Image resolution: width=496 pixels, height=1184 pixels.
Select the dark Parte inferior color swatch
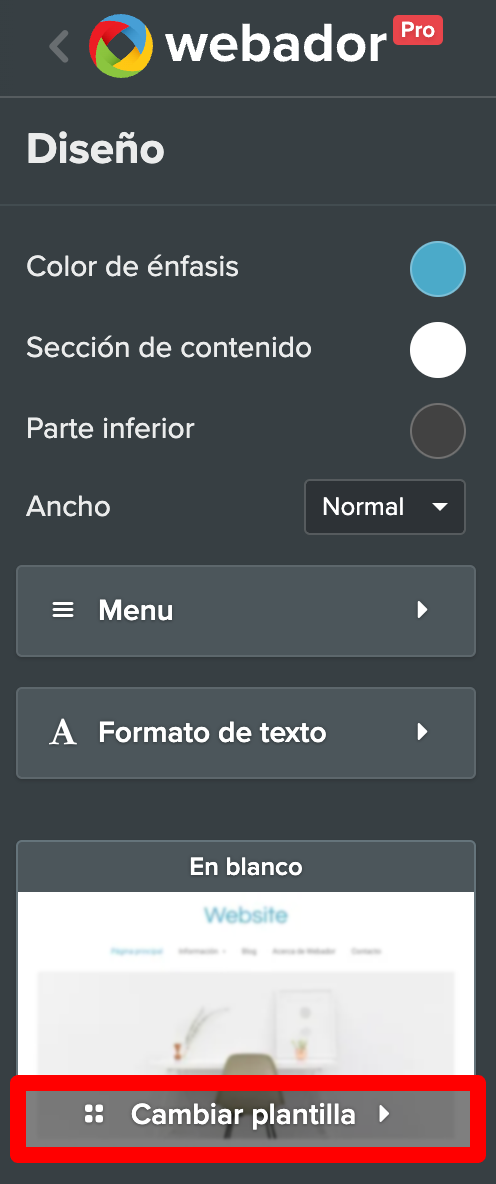[438, 431]
